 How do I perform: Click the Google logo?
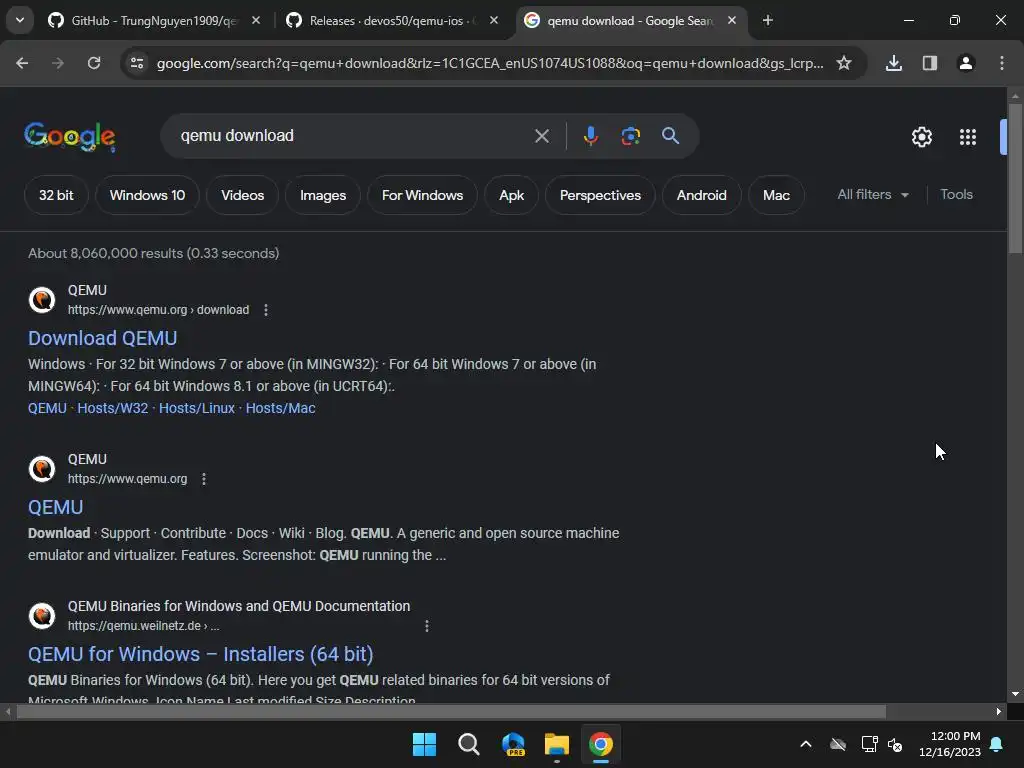click(x=70, y=136)
